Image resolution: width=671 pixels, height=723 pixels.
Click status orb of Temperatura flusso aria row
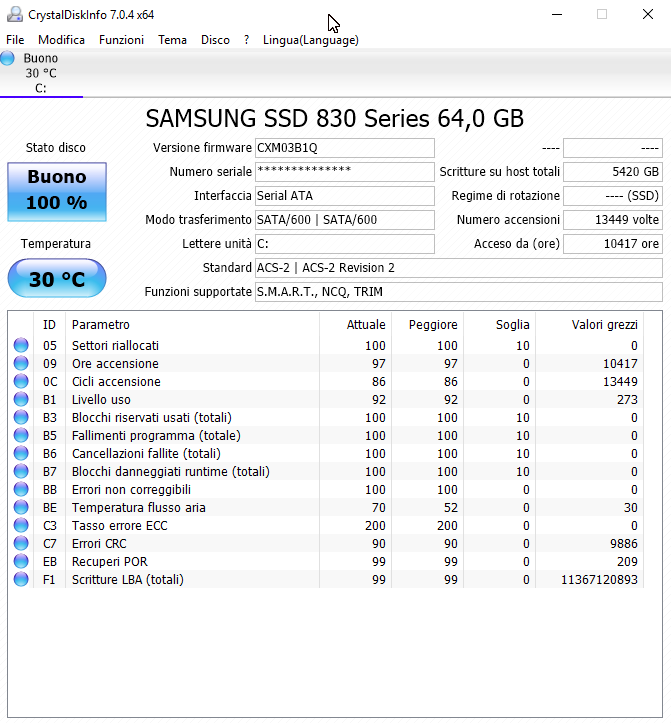click(x=21, y=507)
